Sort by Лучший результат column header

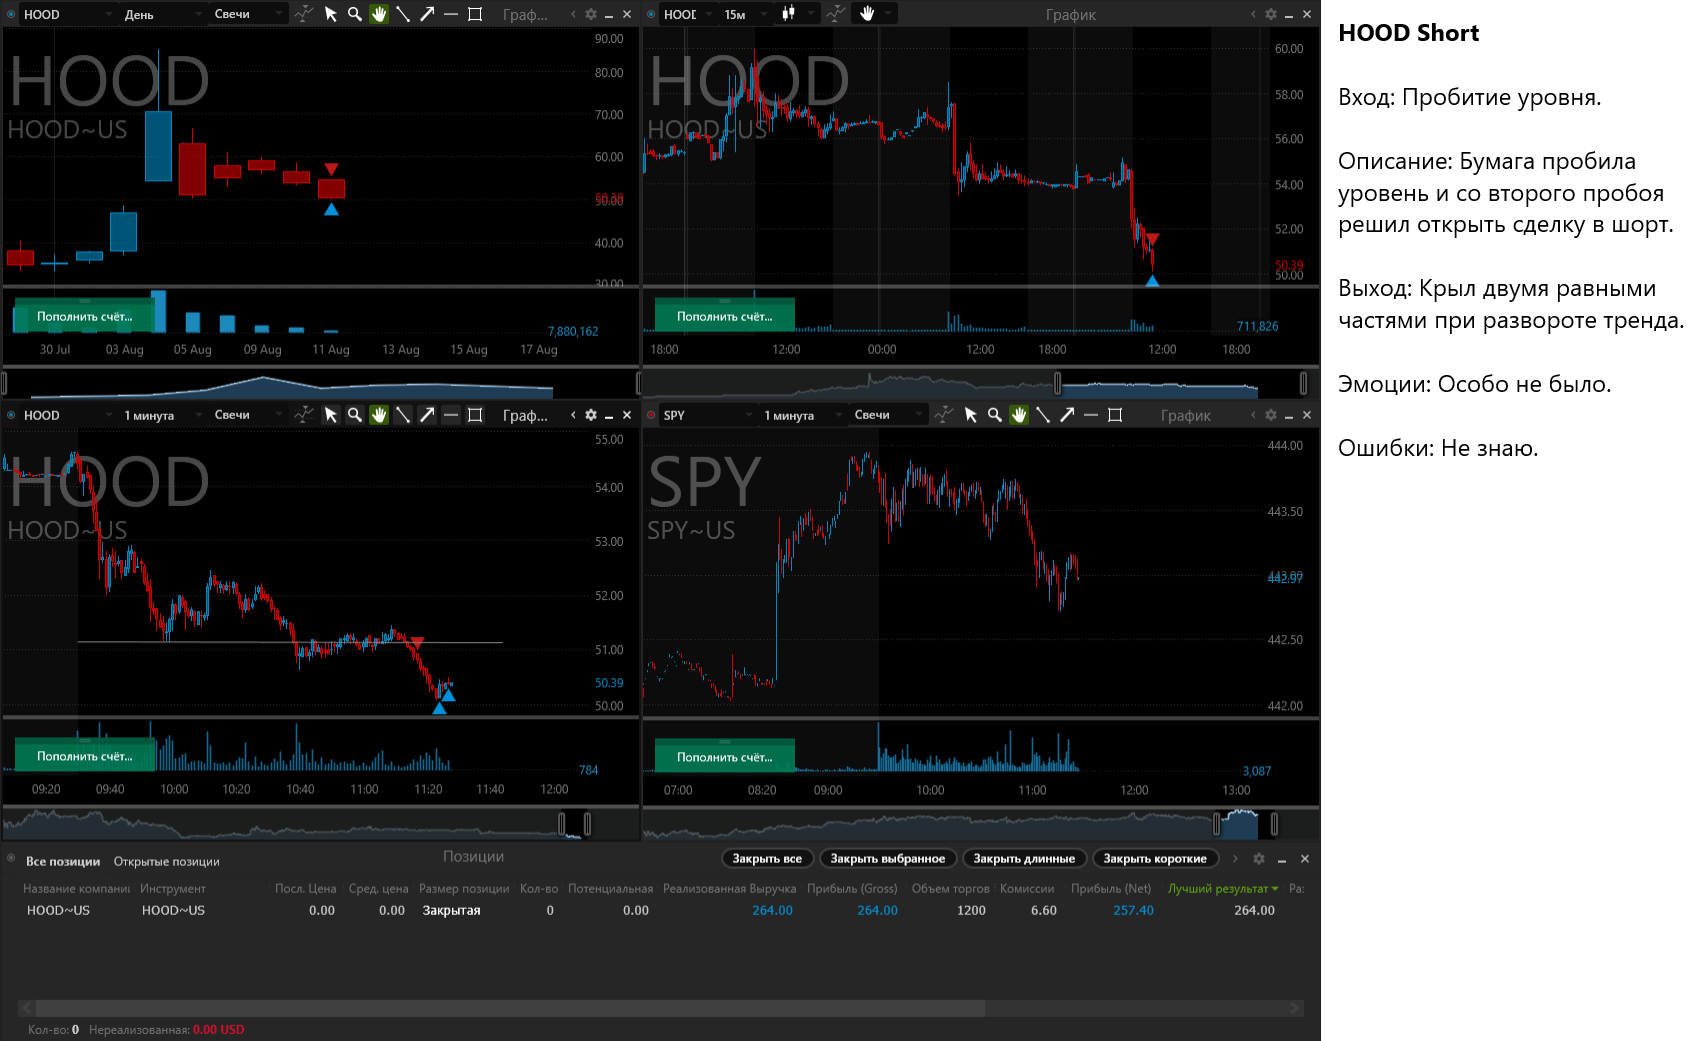1223,888
